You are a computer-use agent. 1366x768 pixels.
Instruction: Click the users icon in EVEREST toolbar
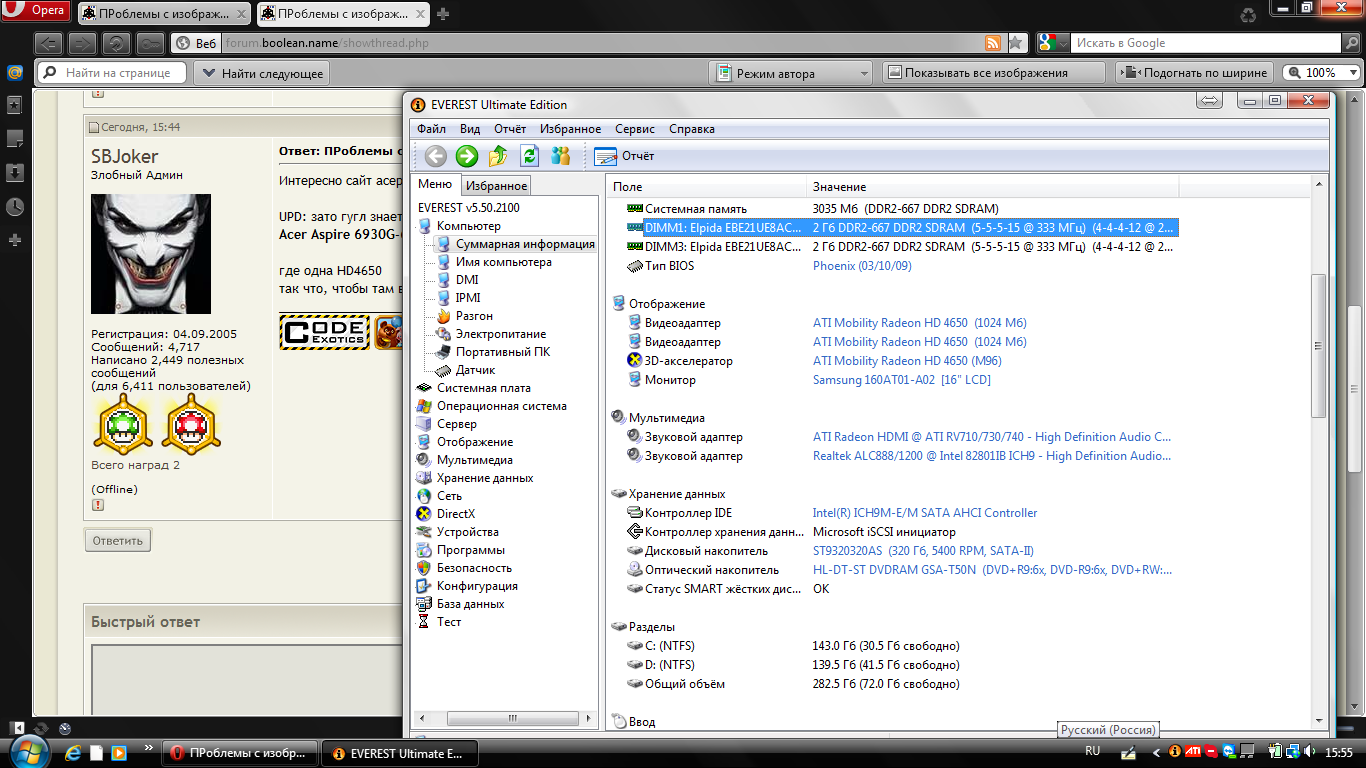point(560,156)
